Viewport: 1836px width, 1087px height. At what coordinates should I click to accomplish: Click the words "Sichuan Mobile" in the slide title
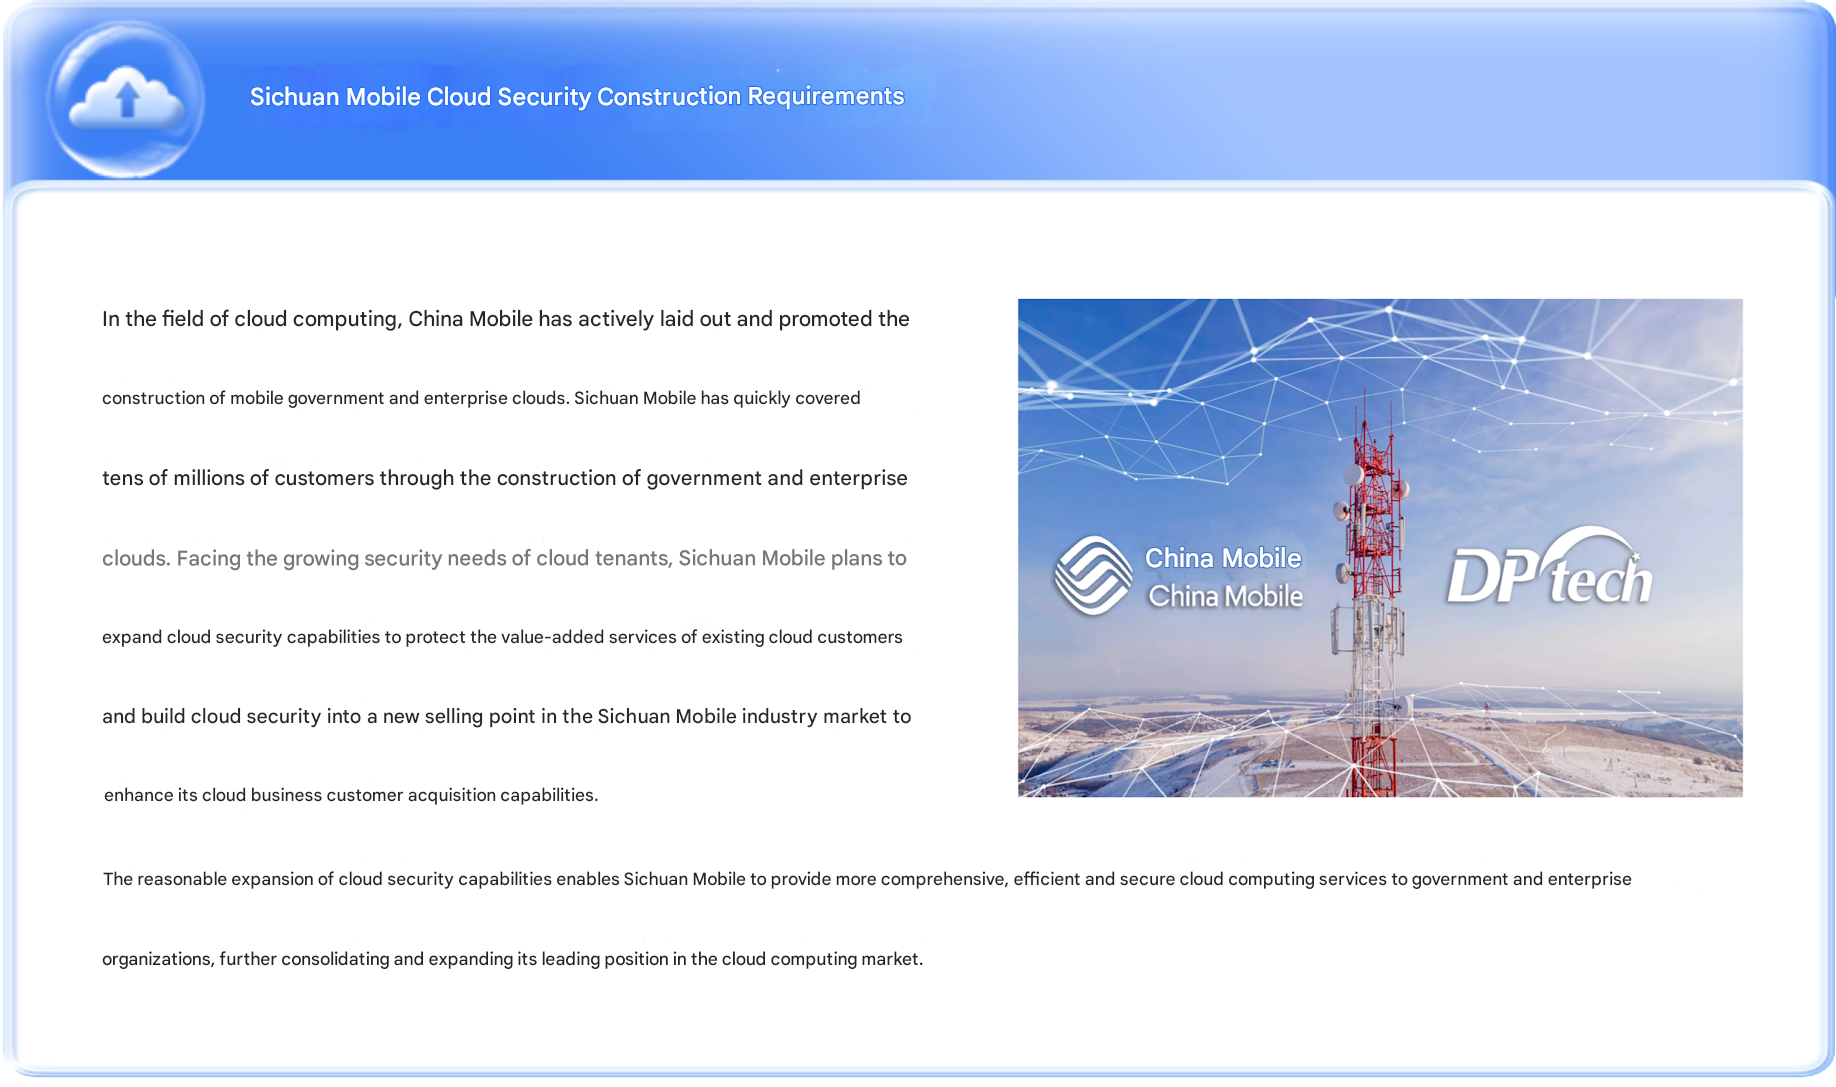click(x=335, y=97)
